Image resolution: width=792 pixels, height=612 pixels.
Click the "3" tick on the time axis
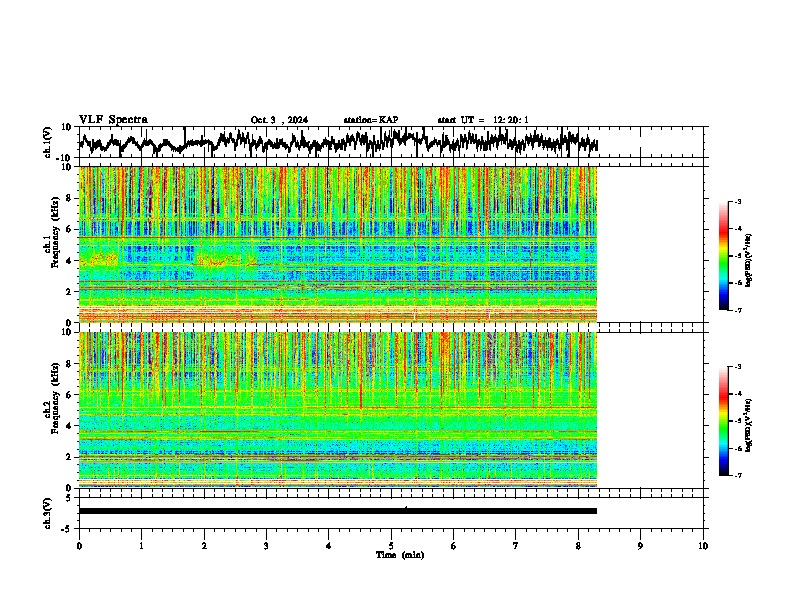point(266,546)
